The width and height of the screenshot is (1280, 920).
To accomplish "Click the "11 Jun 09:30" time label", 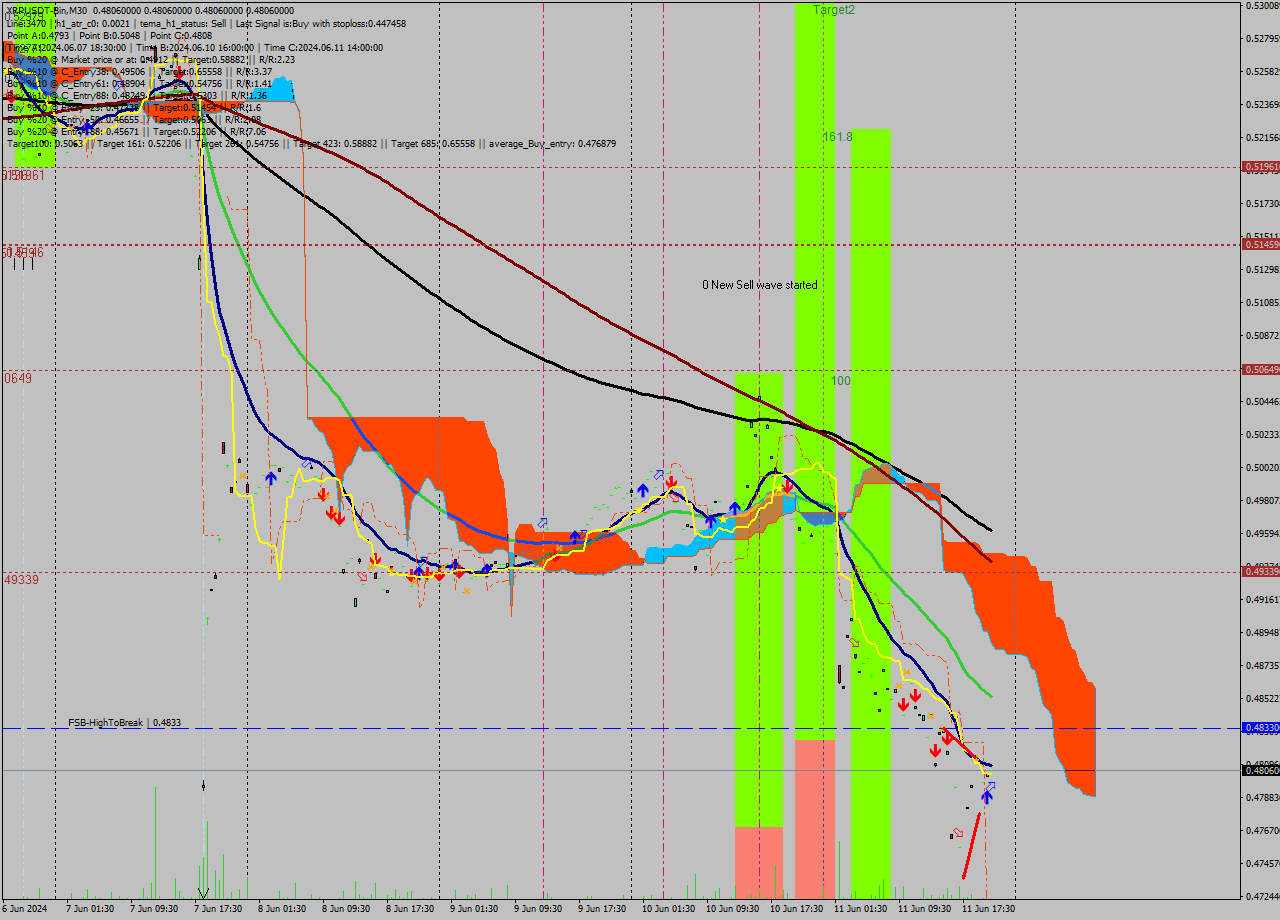I will tap(924, 909).
